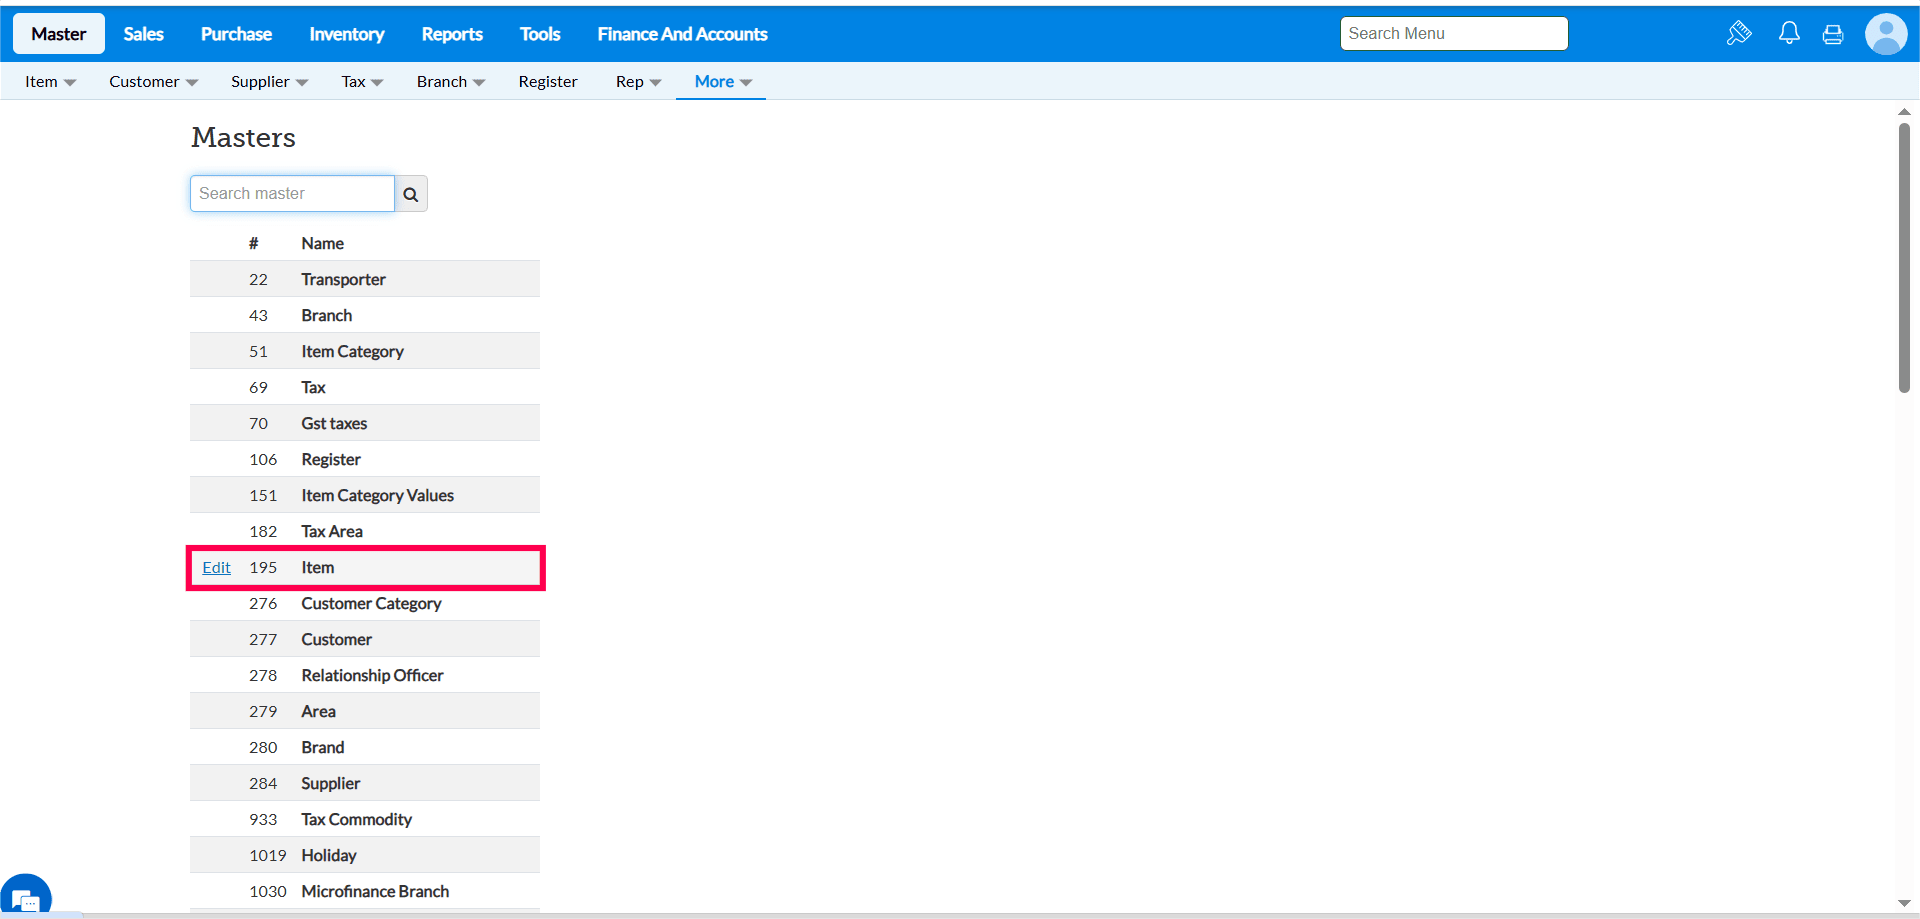1920x919 pixels.
Task: Select the Supplier row numbered 284
Action: [365, 783]
